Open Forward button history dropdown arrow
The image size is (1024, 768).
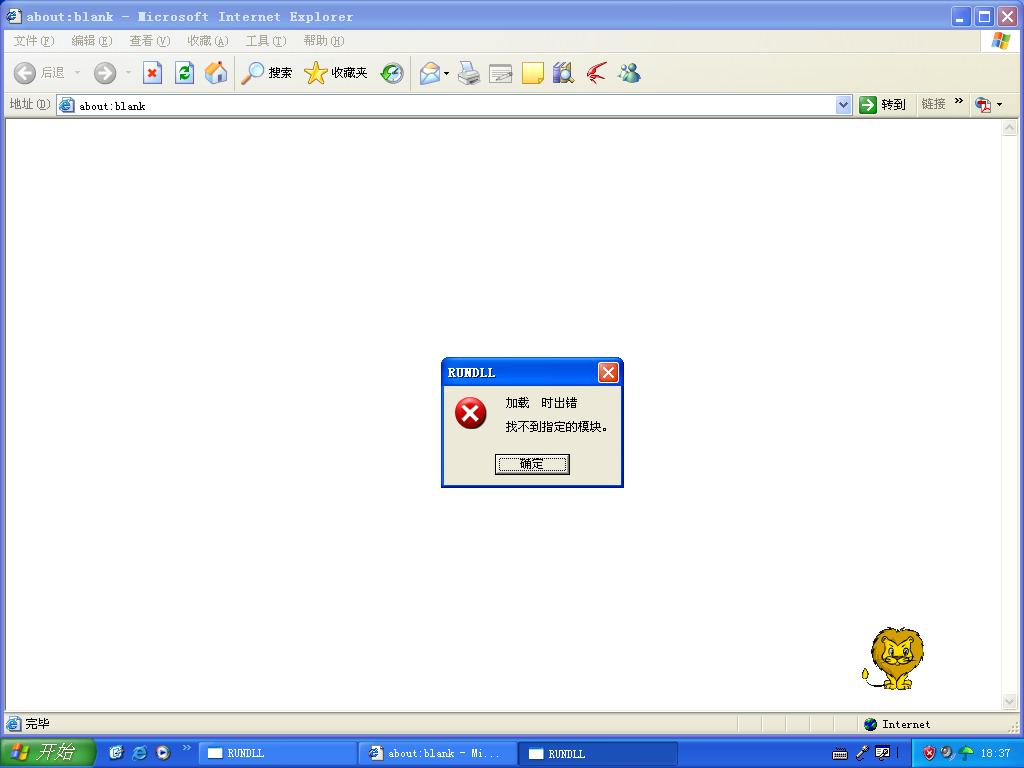coord(128,72)
